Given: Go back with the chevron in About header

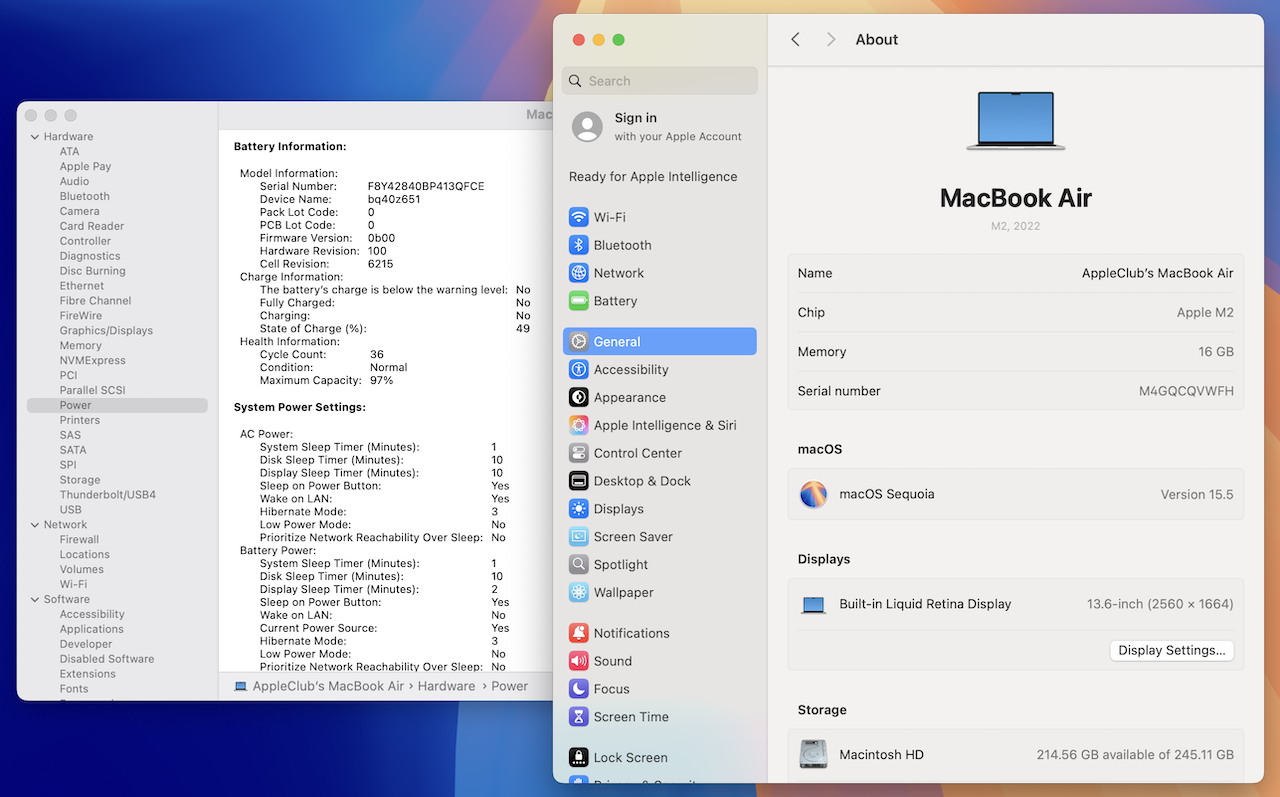Looking at the screenshot, I should (795, 39).
